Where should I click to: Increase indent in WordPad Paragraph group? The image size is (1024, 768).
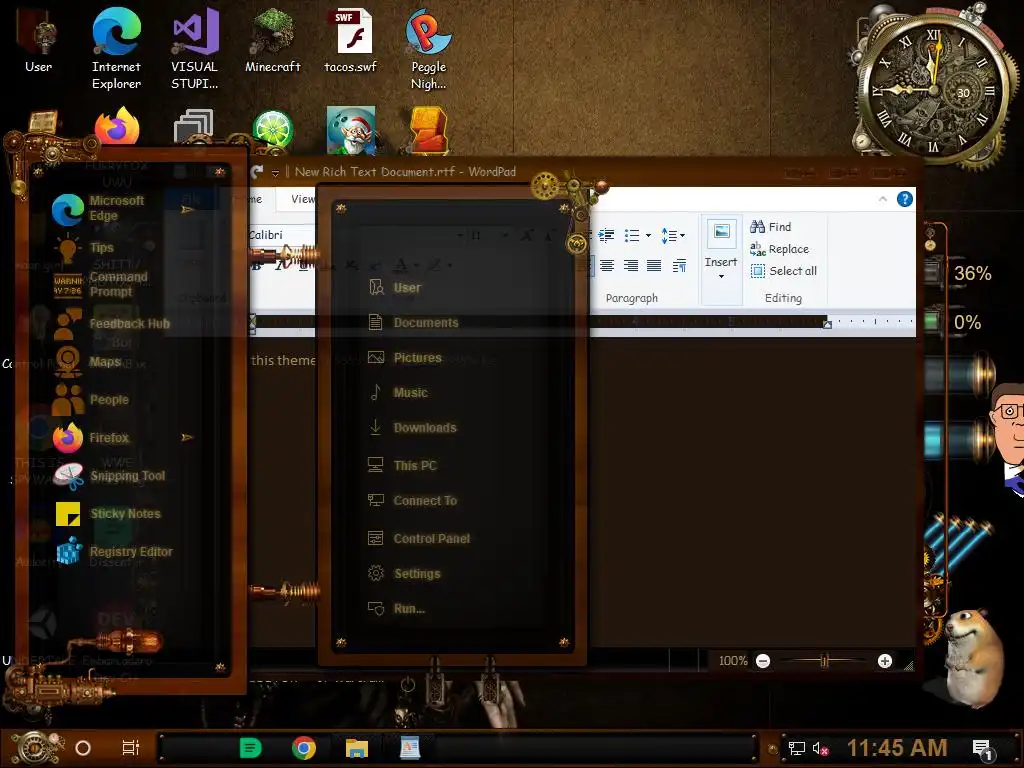pos(606,235)
